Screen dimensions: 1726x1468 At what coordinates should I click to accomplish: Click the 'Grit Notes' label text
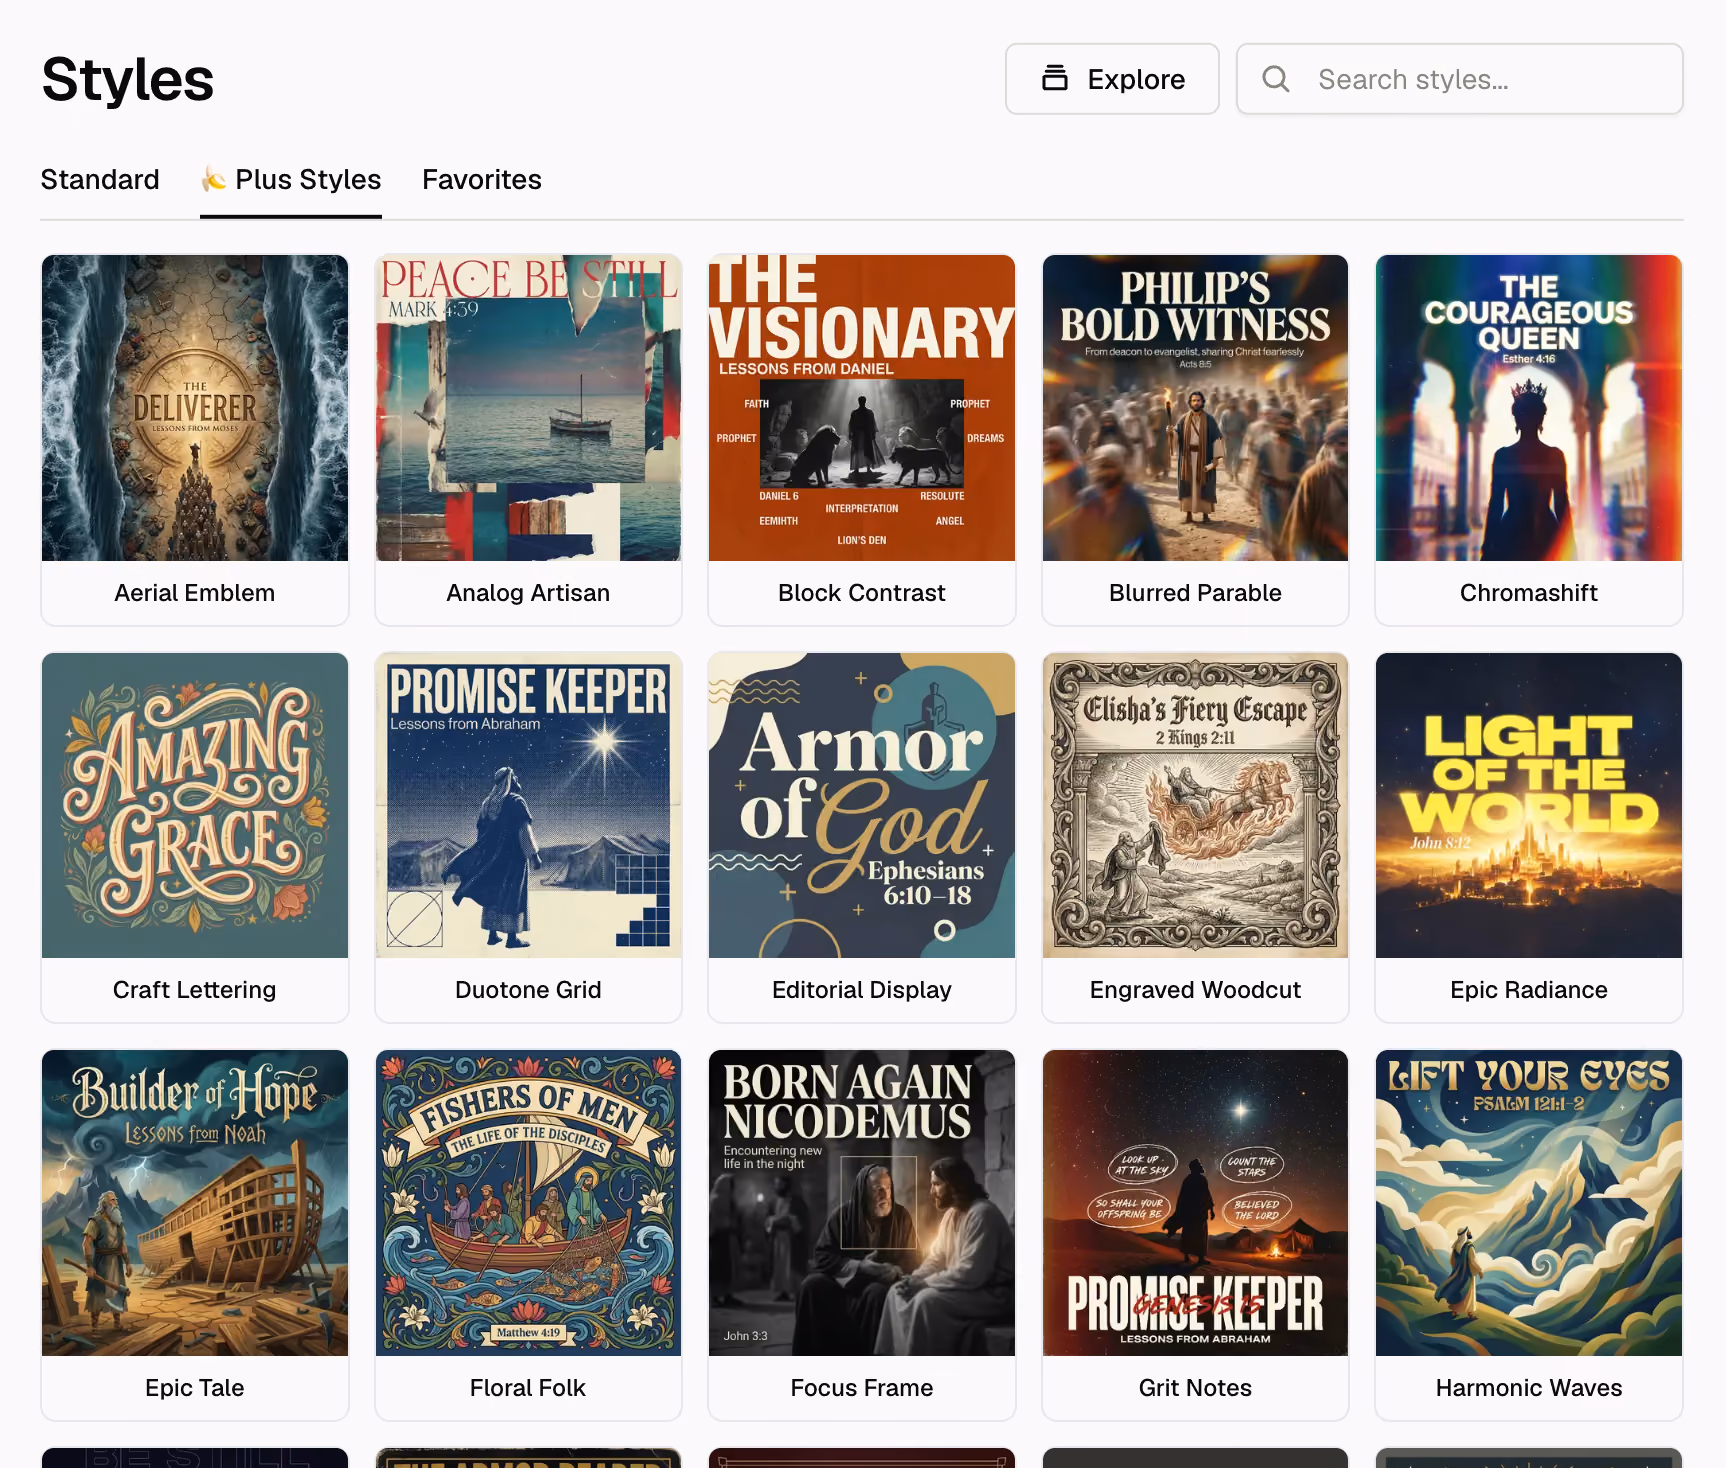1195,1388
